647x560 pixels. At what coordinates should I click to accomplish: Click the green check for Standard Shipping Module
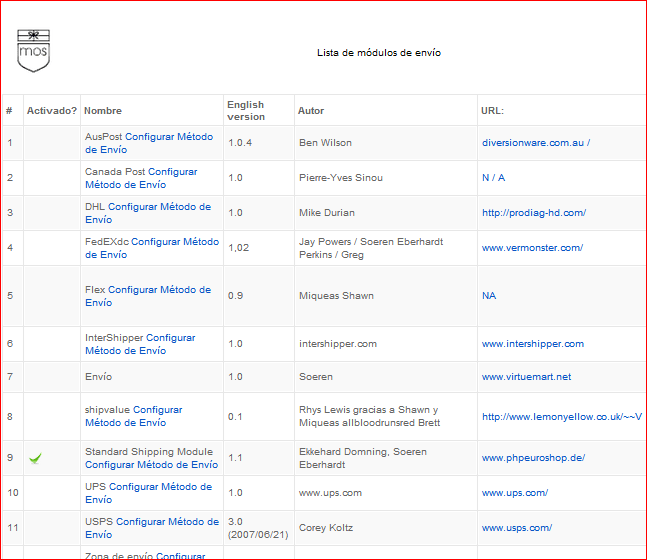(x=35, y=458)
